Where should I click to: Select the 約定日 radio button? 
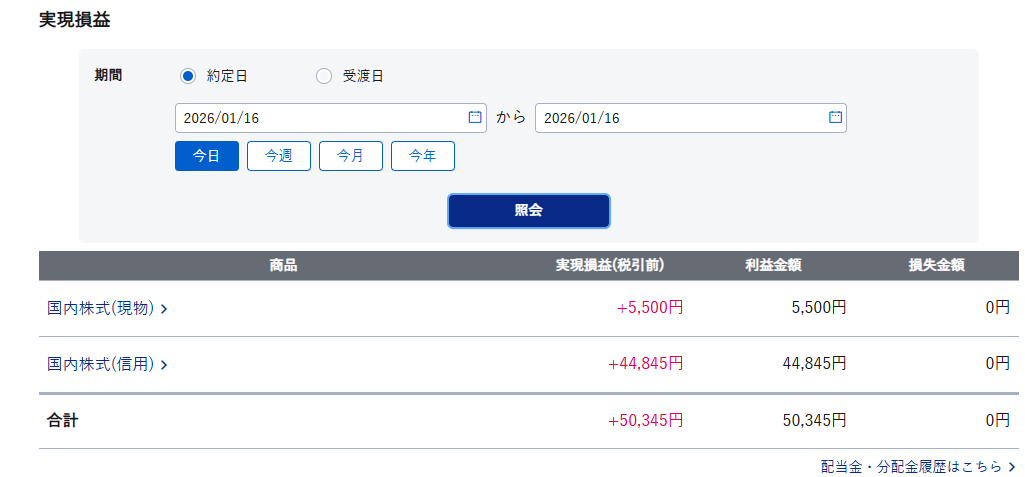coord(187,76)
